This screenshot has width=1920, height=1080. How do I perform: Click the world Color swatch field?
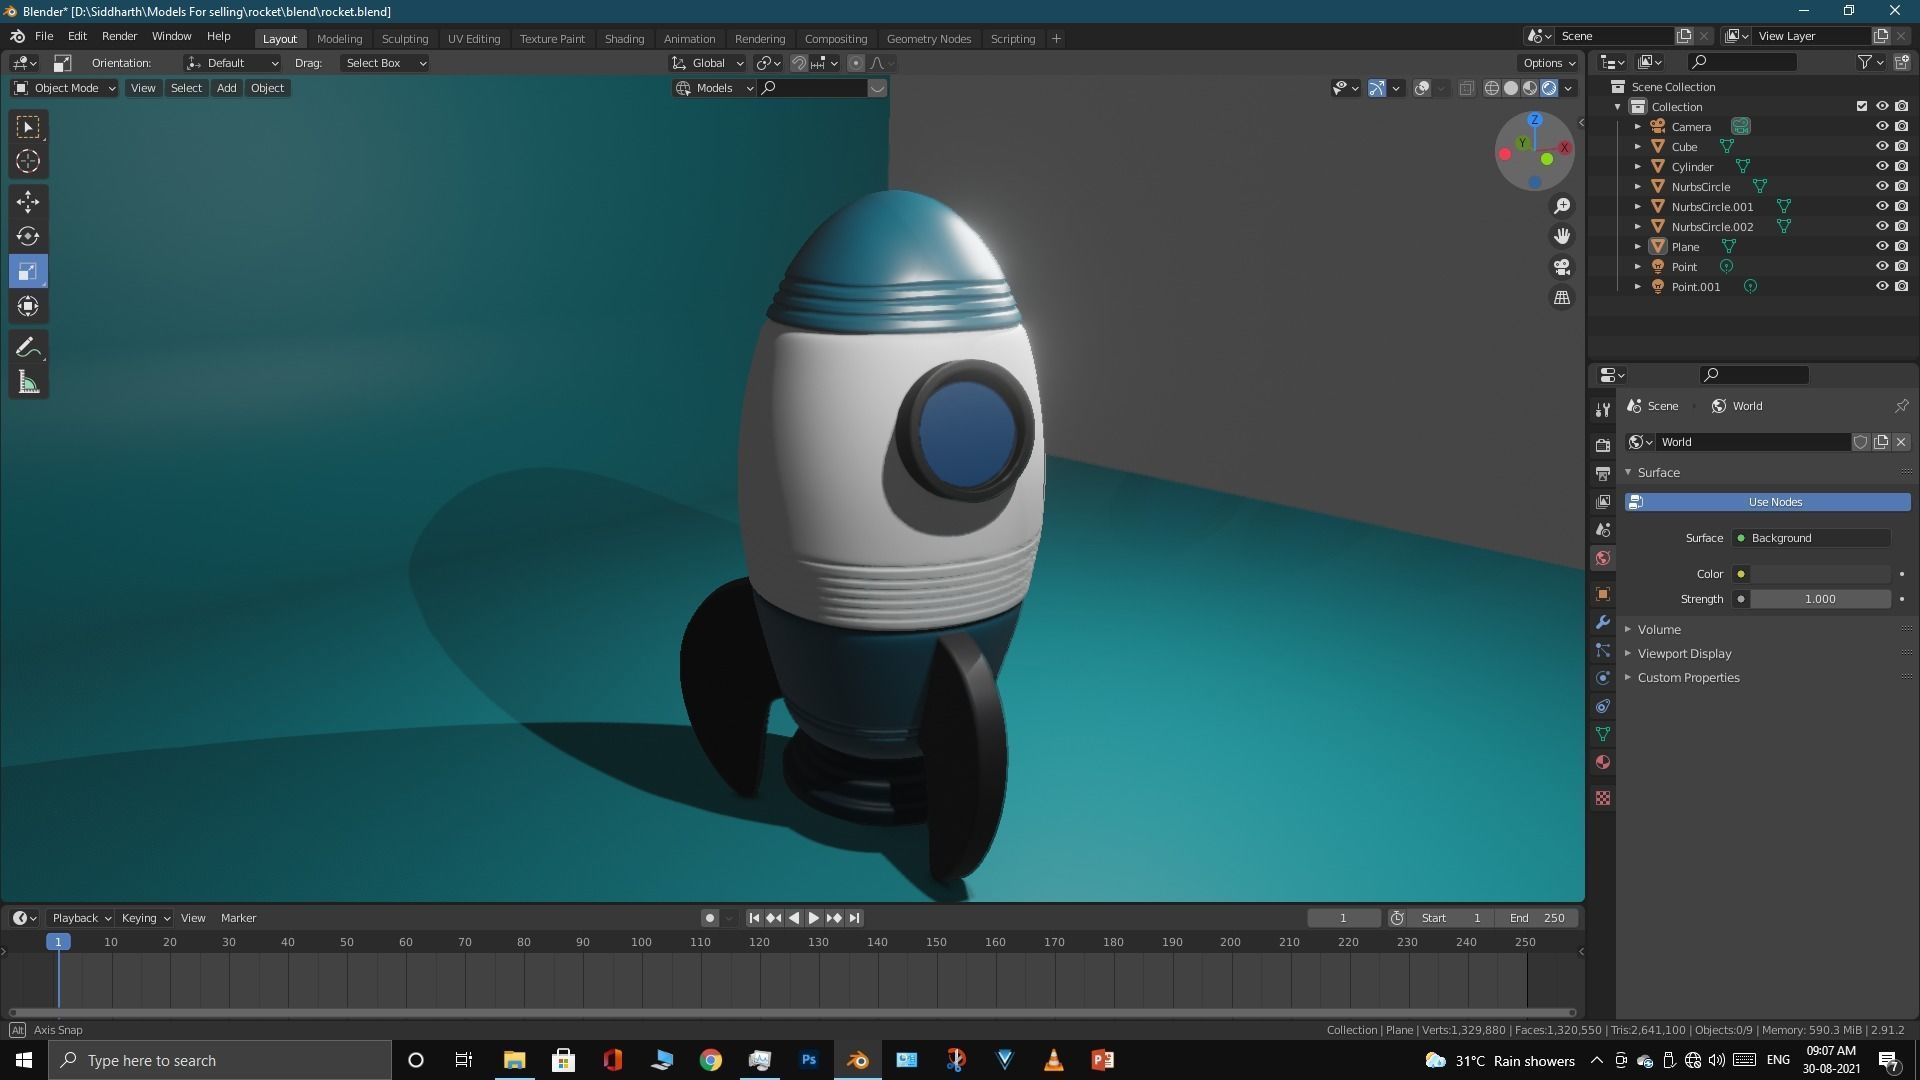click(1818, 574)
